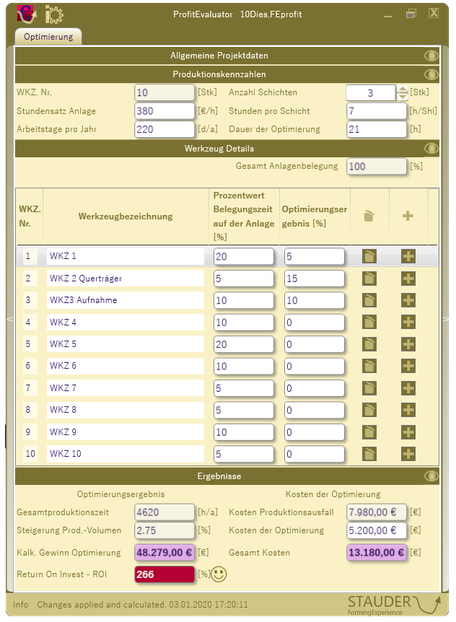
Task: Click the Stundensatz Anlage input field
Action: tap(165, 111)
